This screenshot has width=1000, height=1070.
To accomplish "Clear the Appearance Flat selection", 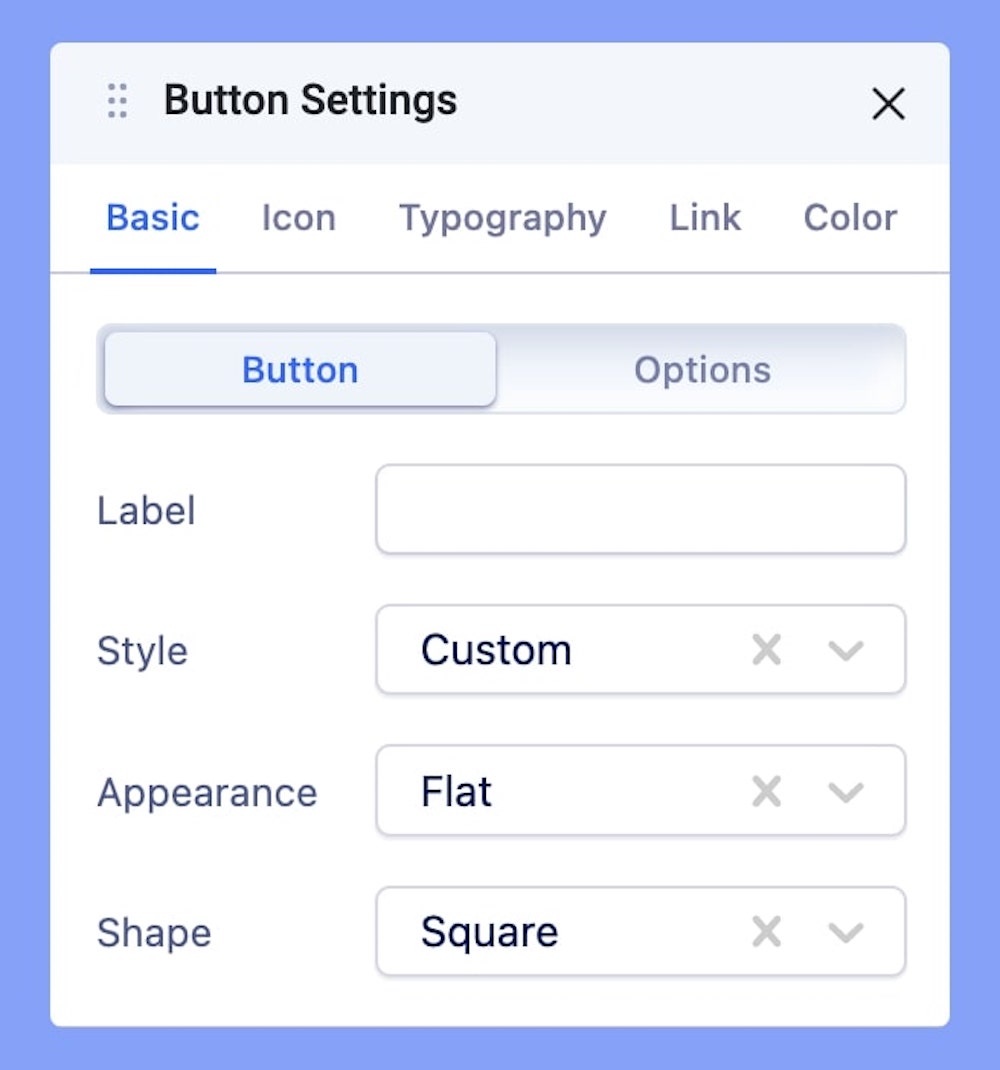I will 766,792.
